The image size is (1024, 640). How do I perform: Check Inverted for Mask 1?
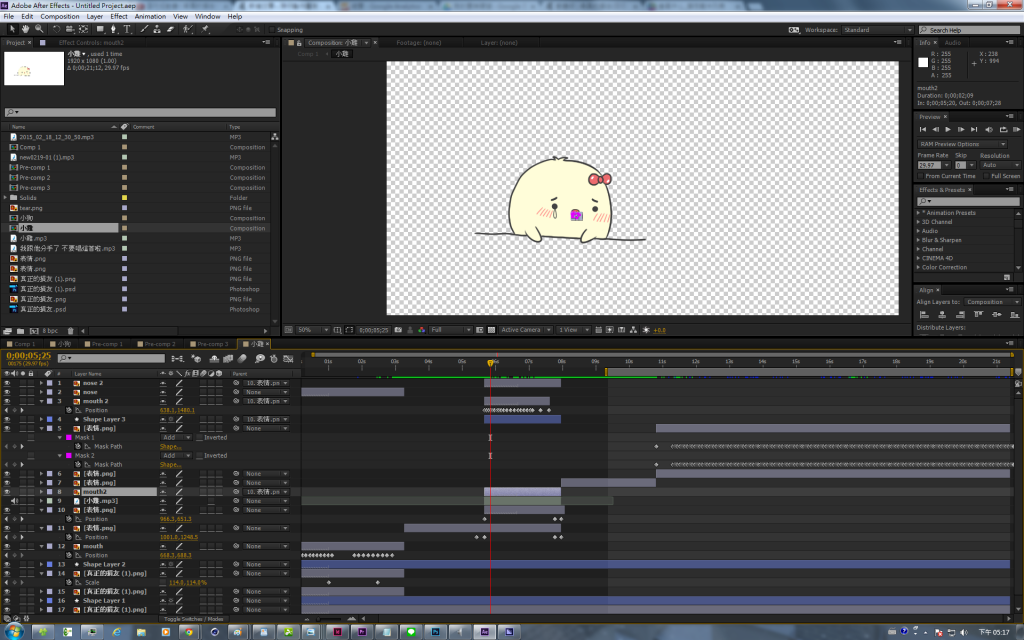click(199, 438)
